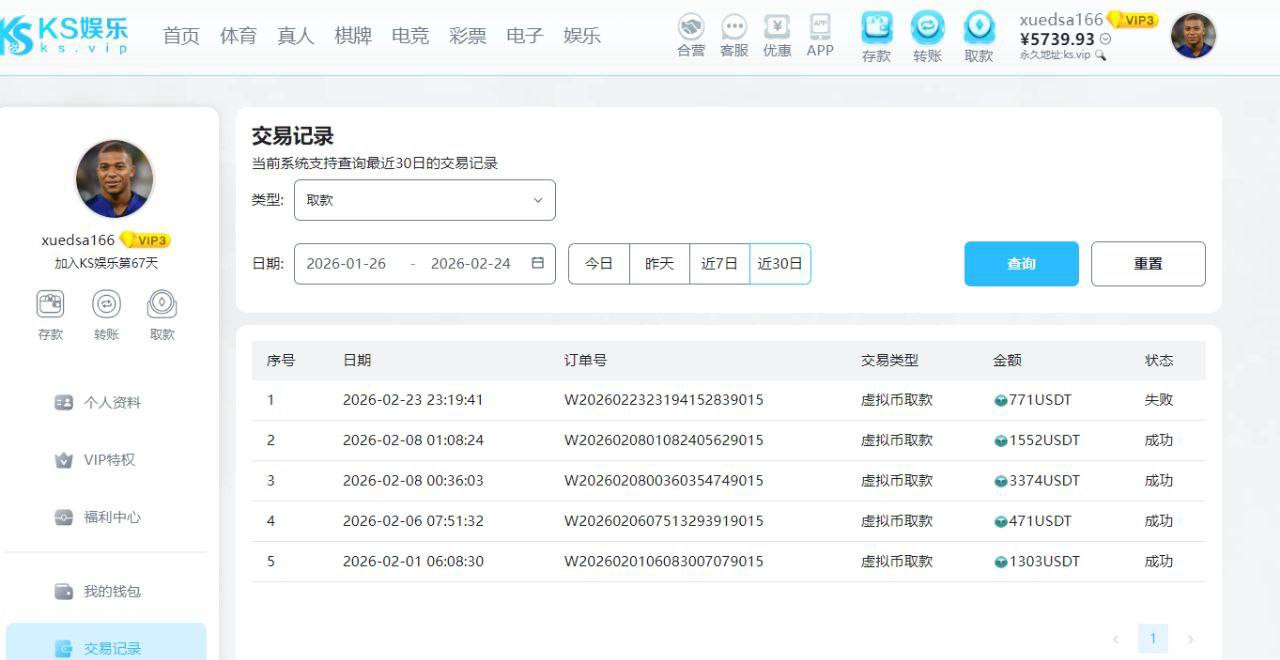Click the profile avatar in top right
Screen dimensions: 1280x660
pyautogui.click(x=1193, y=36)
